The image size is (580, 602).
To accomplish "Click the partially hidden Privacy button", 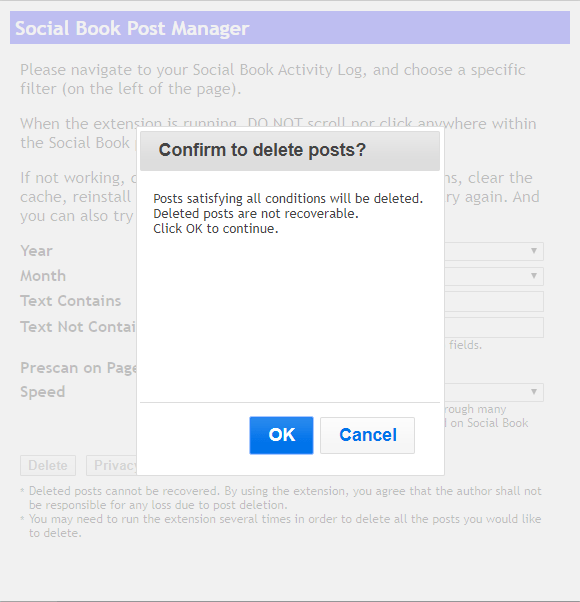I will click(112, 465).
